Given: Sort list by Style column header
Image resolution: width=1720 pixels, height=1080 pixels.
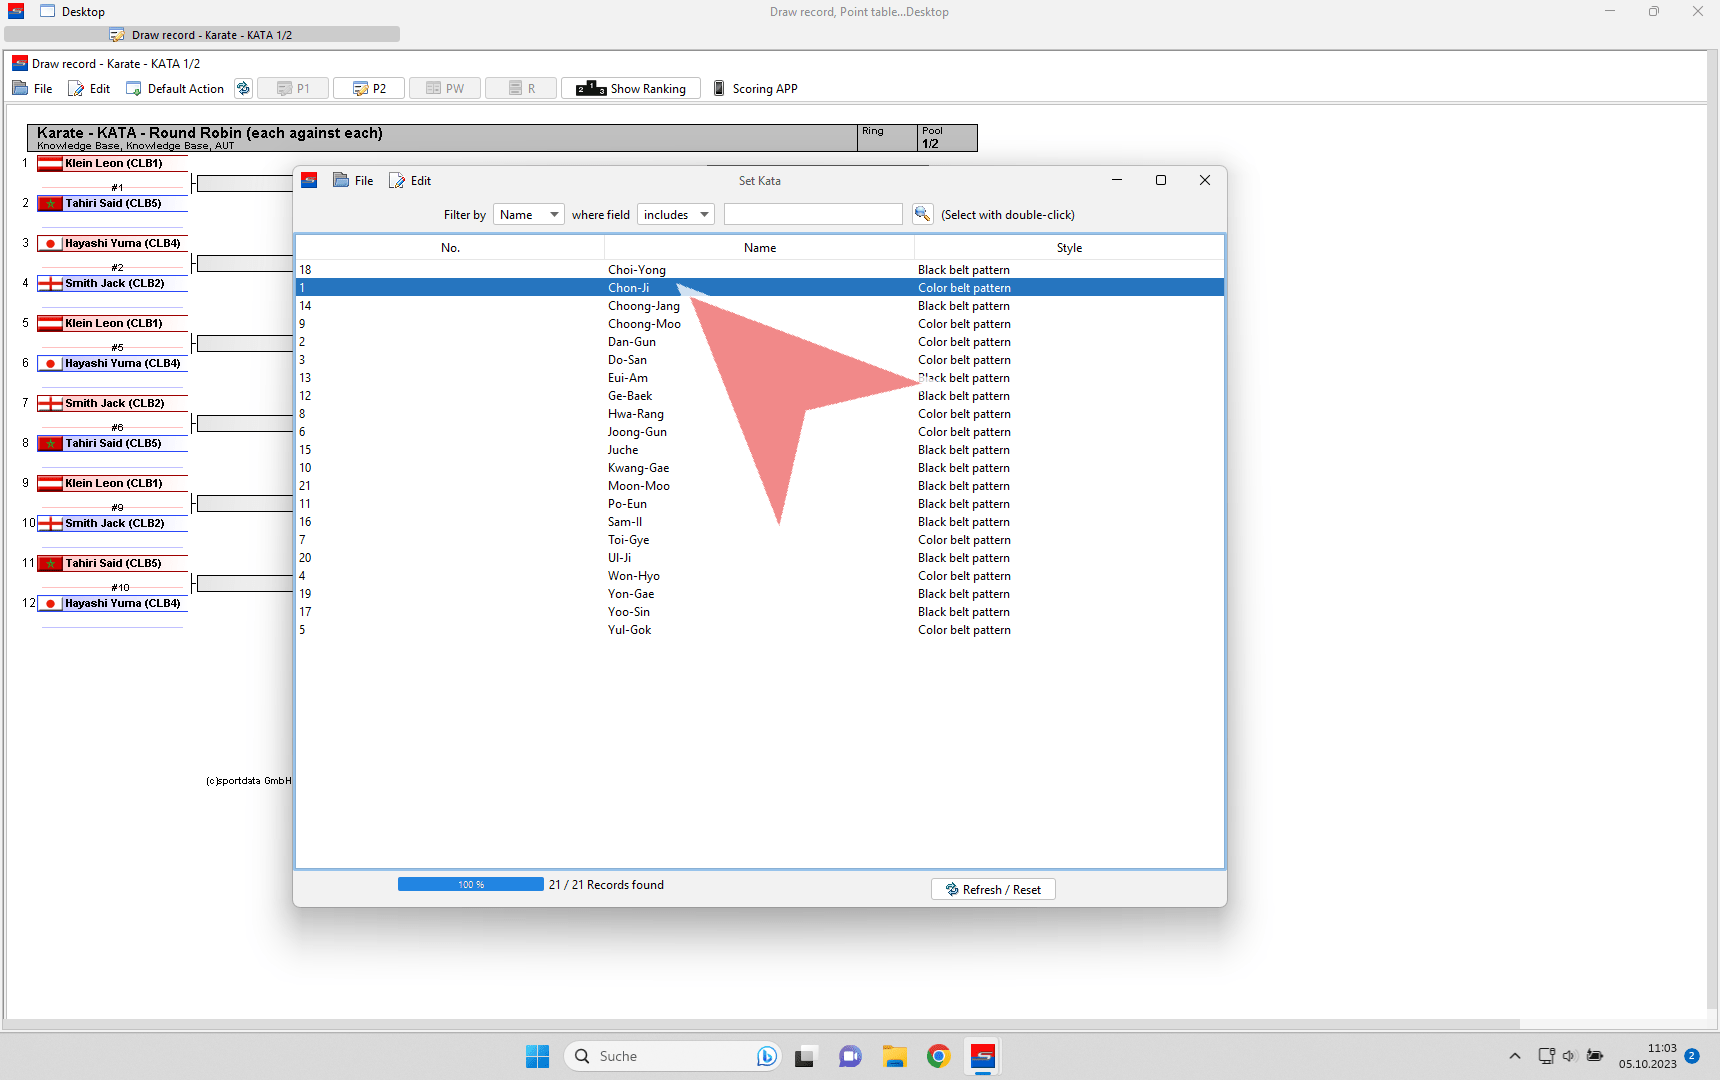Looking at the screenshot, I should click(1068, 248).
